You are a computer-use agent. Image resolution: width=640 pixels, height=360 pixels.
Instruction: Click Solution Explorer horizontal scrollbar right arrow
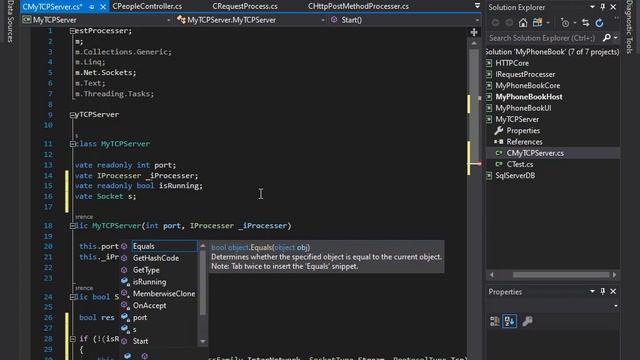(614, 275)
